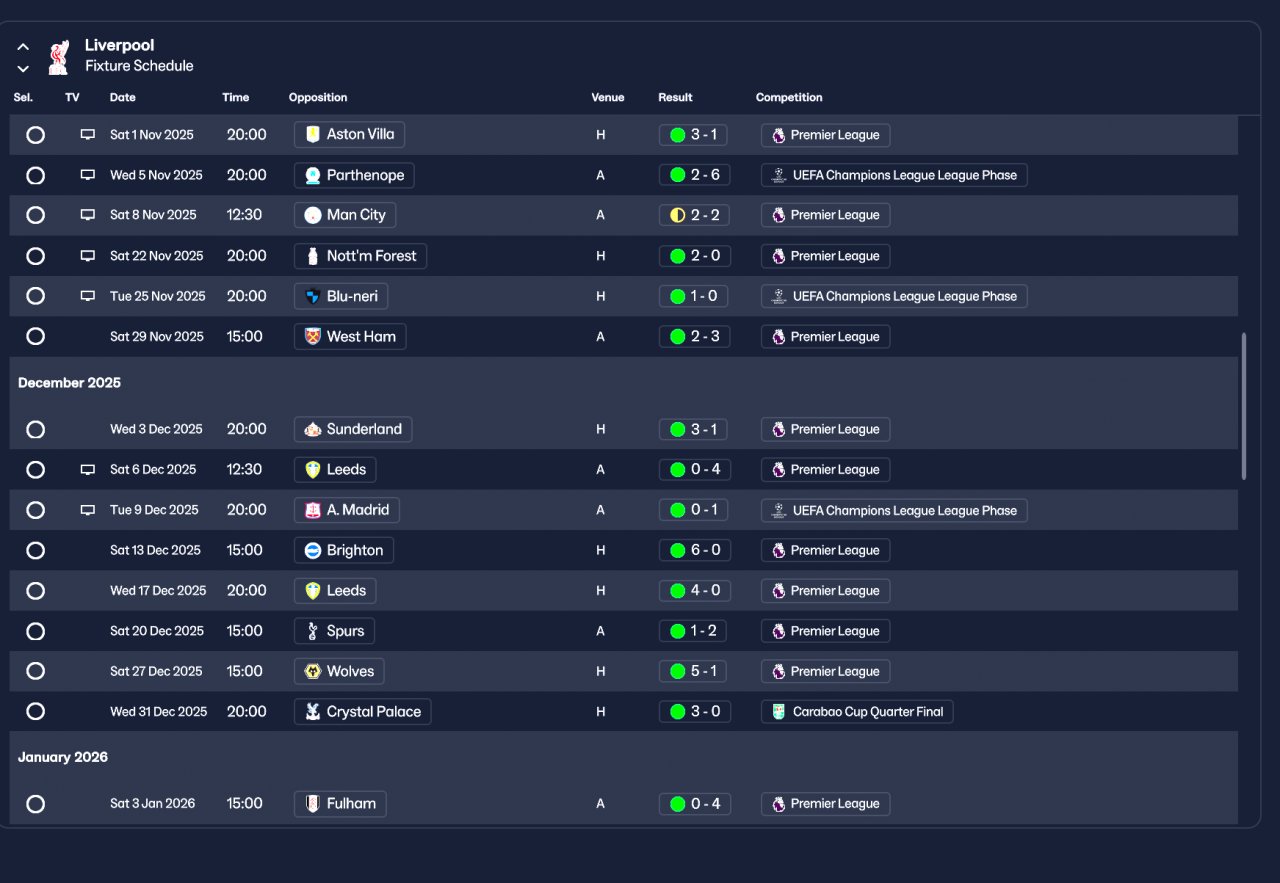Click Champions League icon in Blu-neri row
Screen dimensions: 1280x883
779,296
